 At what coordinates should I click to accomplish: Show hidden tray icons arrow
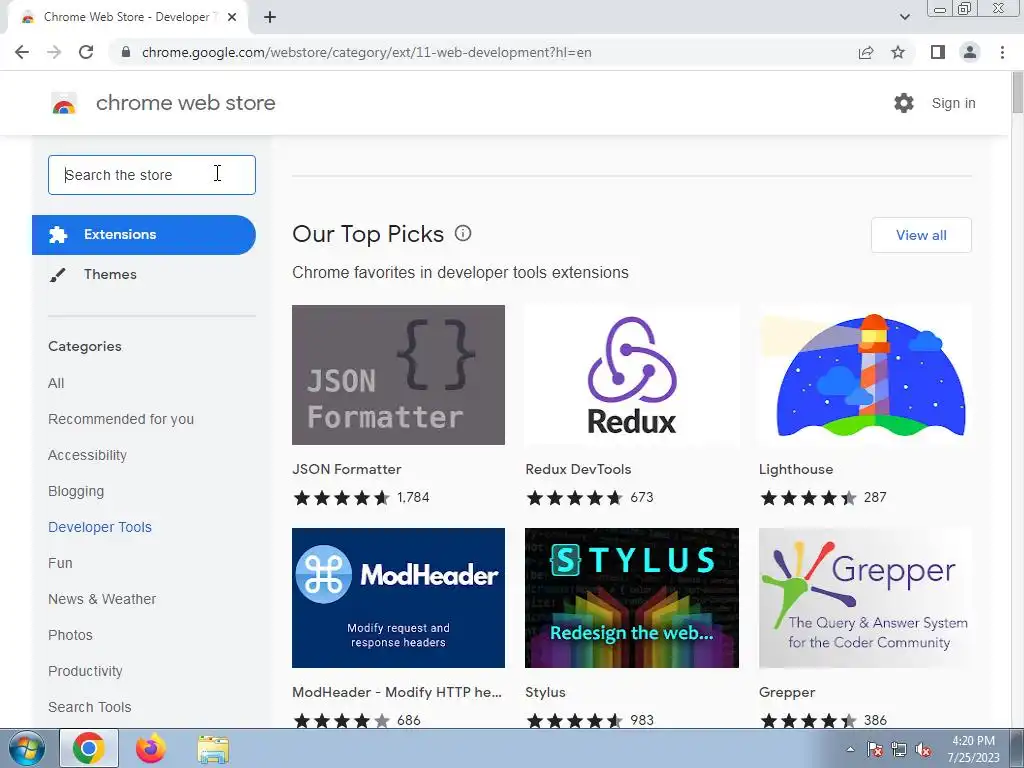(850, 749)
